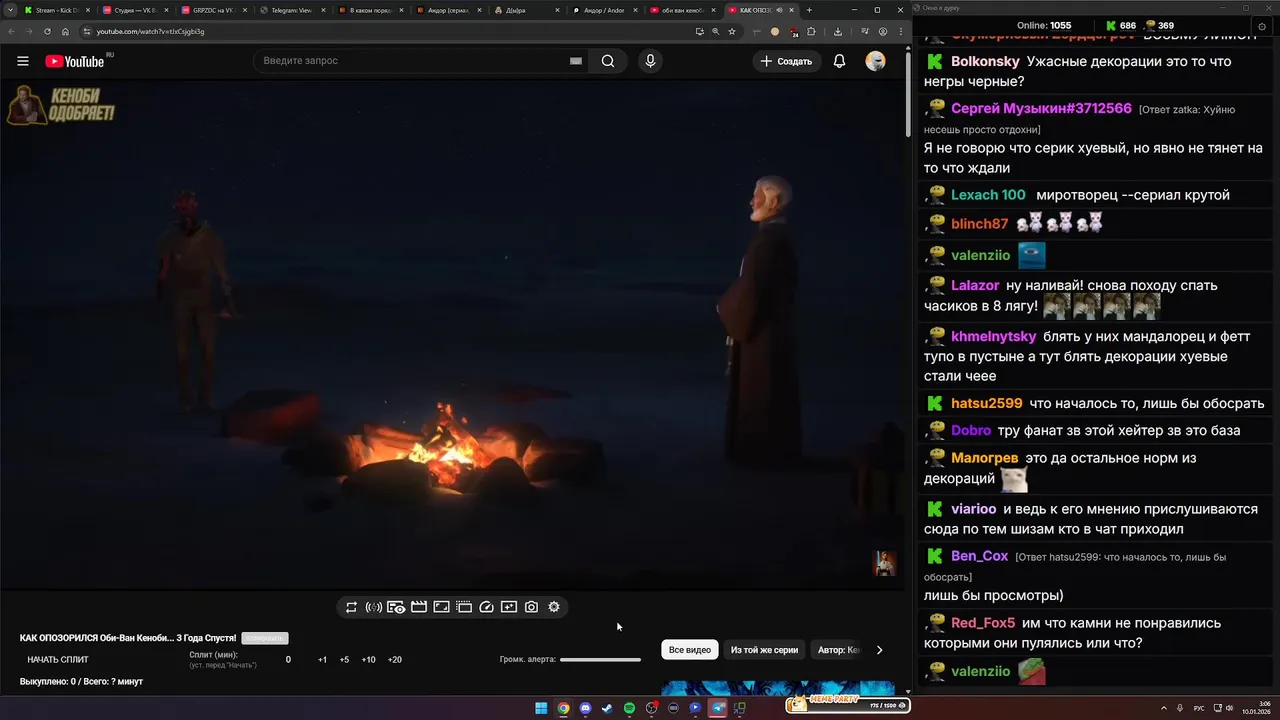Image resolution: width=1280 pixels, height=720 pixels.
Task: Open a new browser tab
Action: (809, 10)
